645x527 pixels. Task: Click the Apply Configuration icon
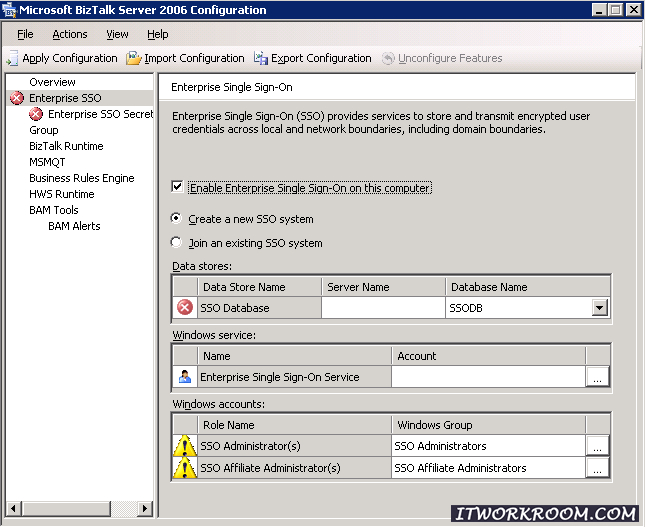[x=12, y=58]
